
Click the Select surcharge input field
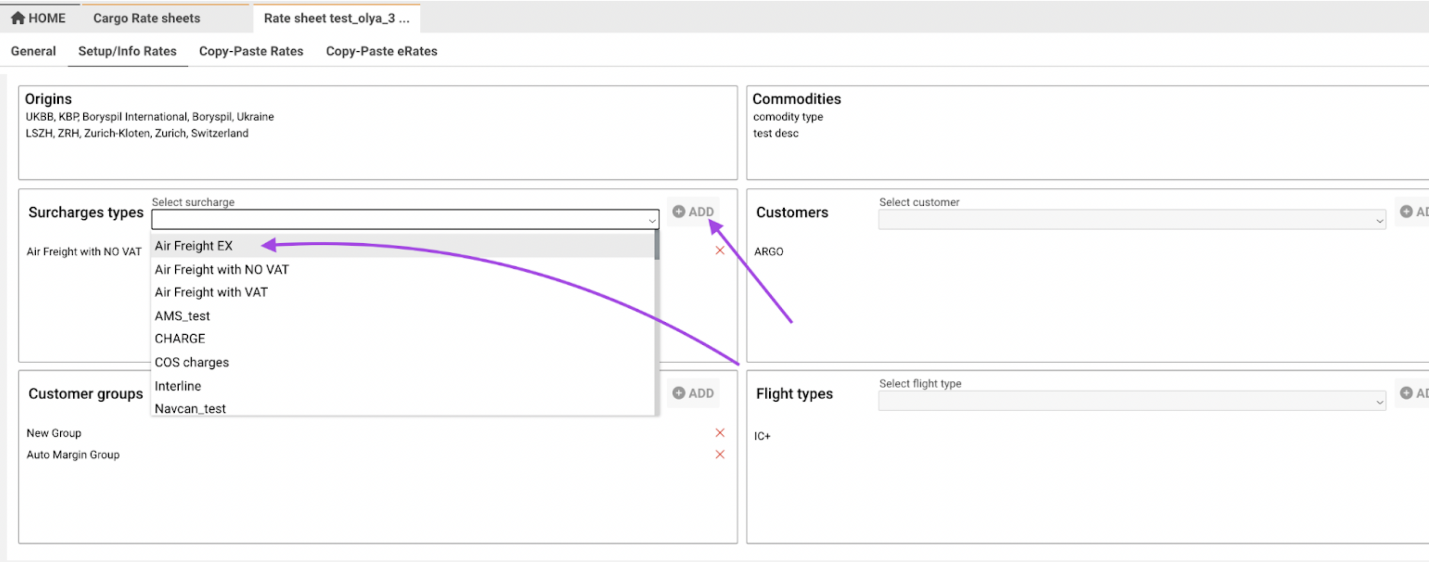(398, 220)
